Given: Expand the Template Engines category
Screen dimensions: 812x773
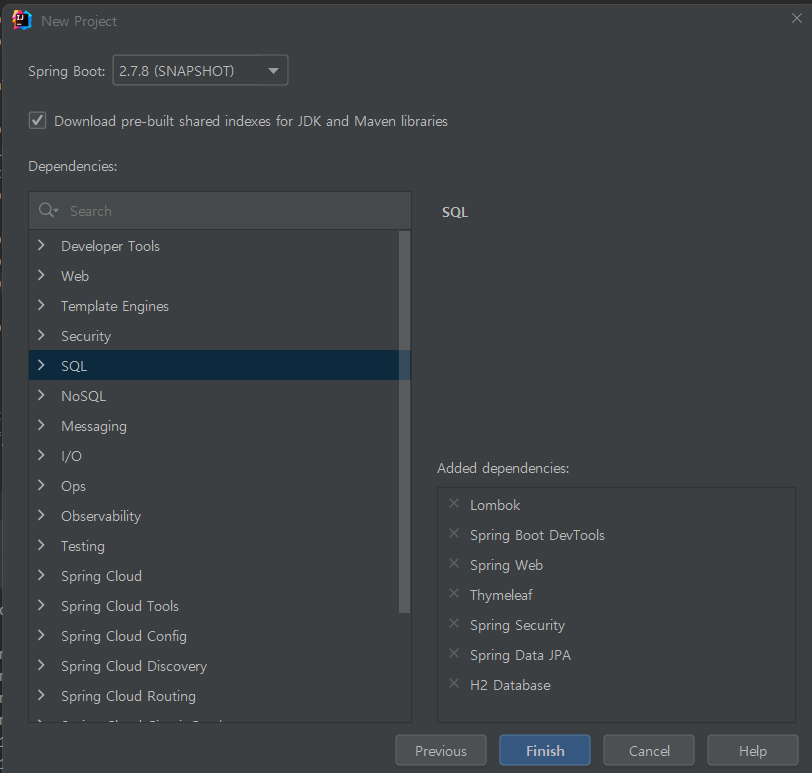Looking at the screenshot, I should tap(41, 305).
